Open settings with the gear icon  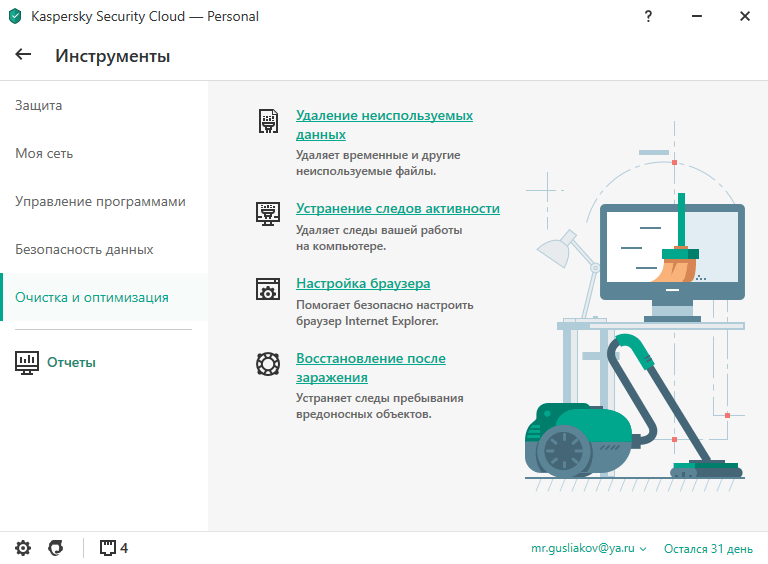point(23,548)
